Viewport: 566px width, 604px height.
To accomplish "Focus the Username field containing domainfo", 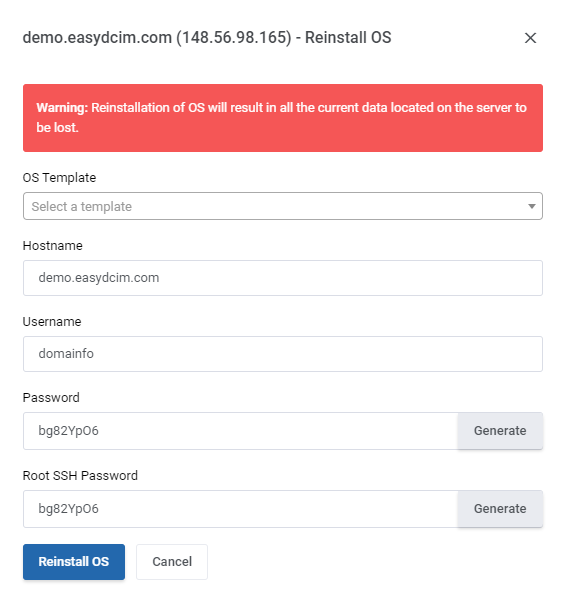I will click(x=283, y=354).
